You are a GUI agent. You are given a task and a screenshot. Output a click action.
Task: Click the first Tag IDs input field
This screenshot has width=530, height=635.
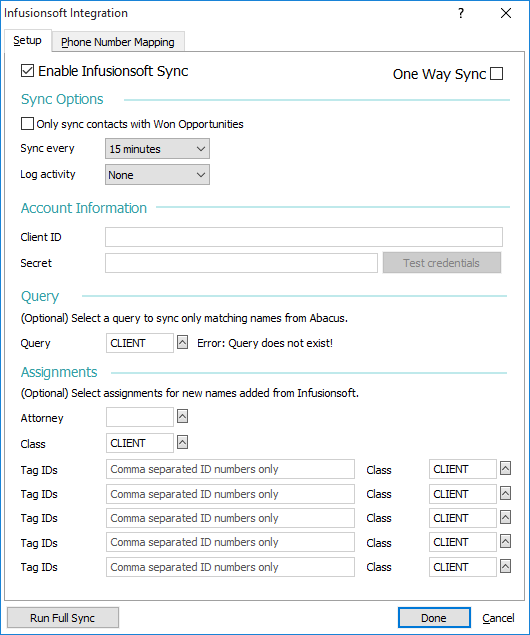click(x=230, y=469)
